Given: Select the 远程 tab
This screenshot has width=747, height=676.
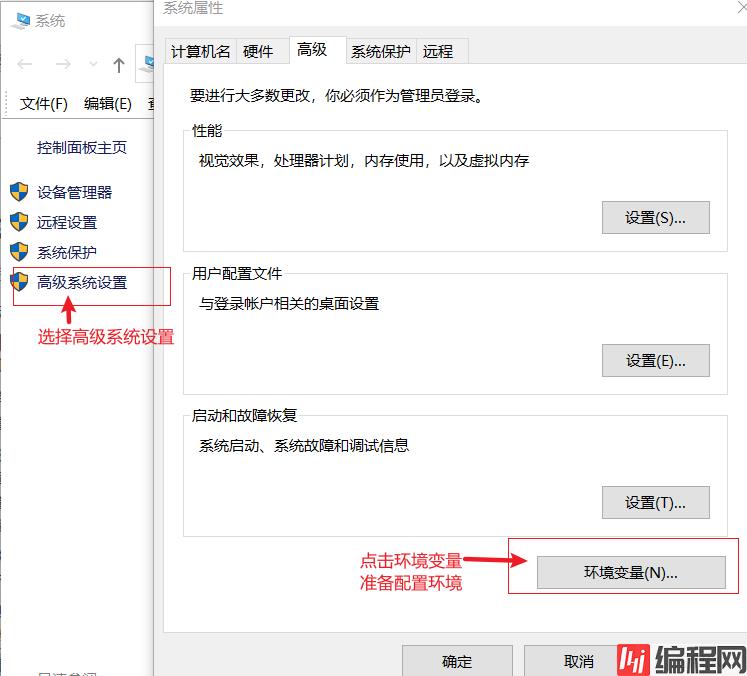Looking at the screenshot, I should pos(438,51).
